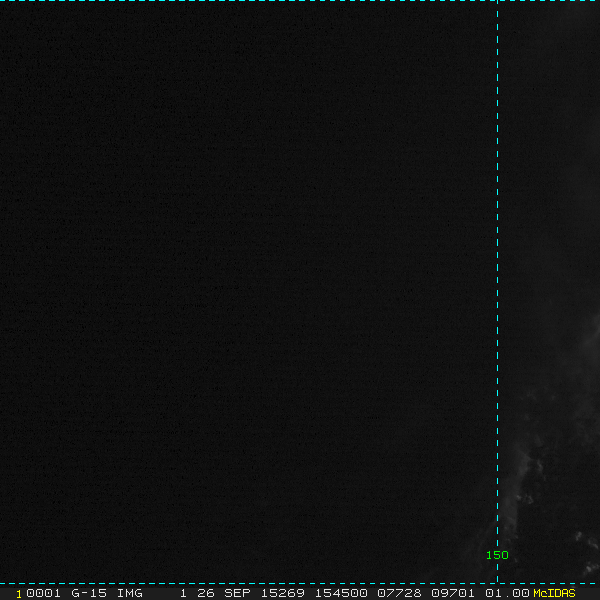Click the center of the dark image area
Image resolution: width=600 pixels, height=600 pixels.
click(x=250, y=290)
